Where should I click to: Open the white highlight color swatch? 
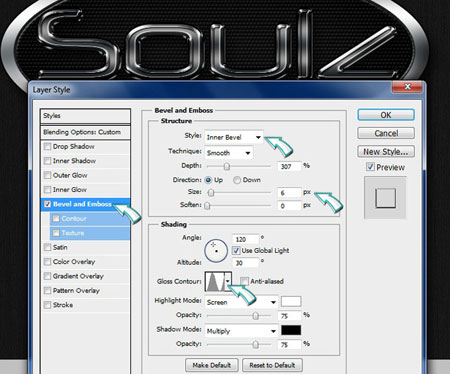(291, 302)
